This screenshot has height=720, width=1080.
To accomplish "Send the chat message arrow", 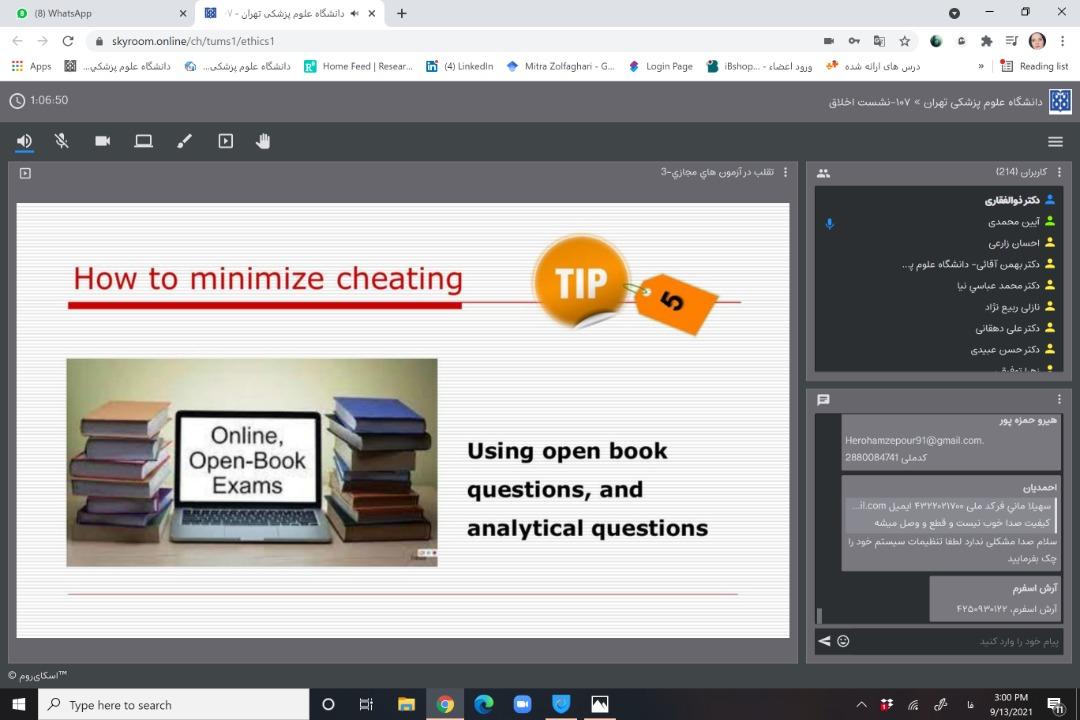I will pyautogui.click(x=824, y=641).
